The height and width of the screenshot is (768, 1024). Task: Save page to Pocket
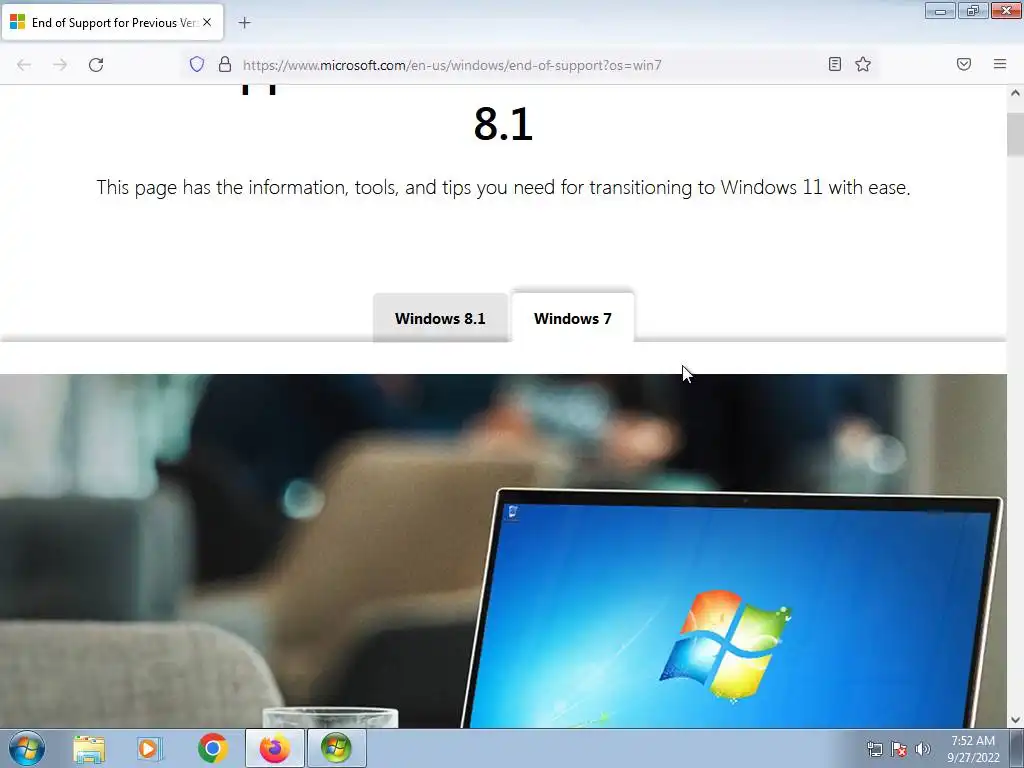pos(964,64)
